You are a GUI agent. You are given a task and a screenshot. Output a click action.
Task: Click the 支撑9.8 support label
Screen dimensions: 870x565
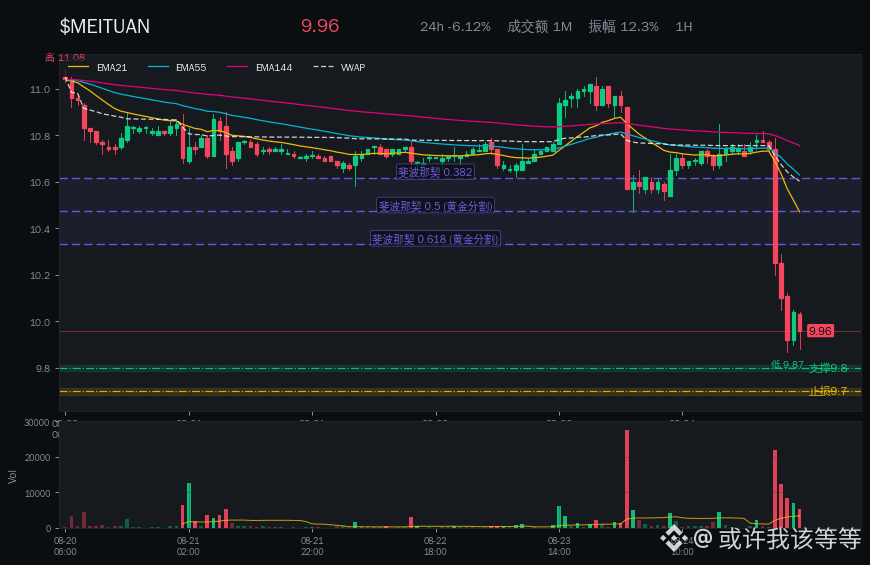828,368
